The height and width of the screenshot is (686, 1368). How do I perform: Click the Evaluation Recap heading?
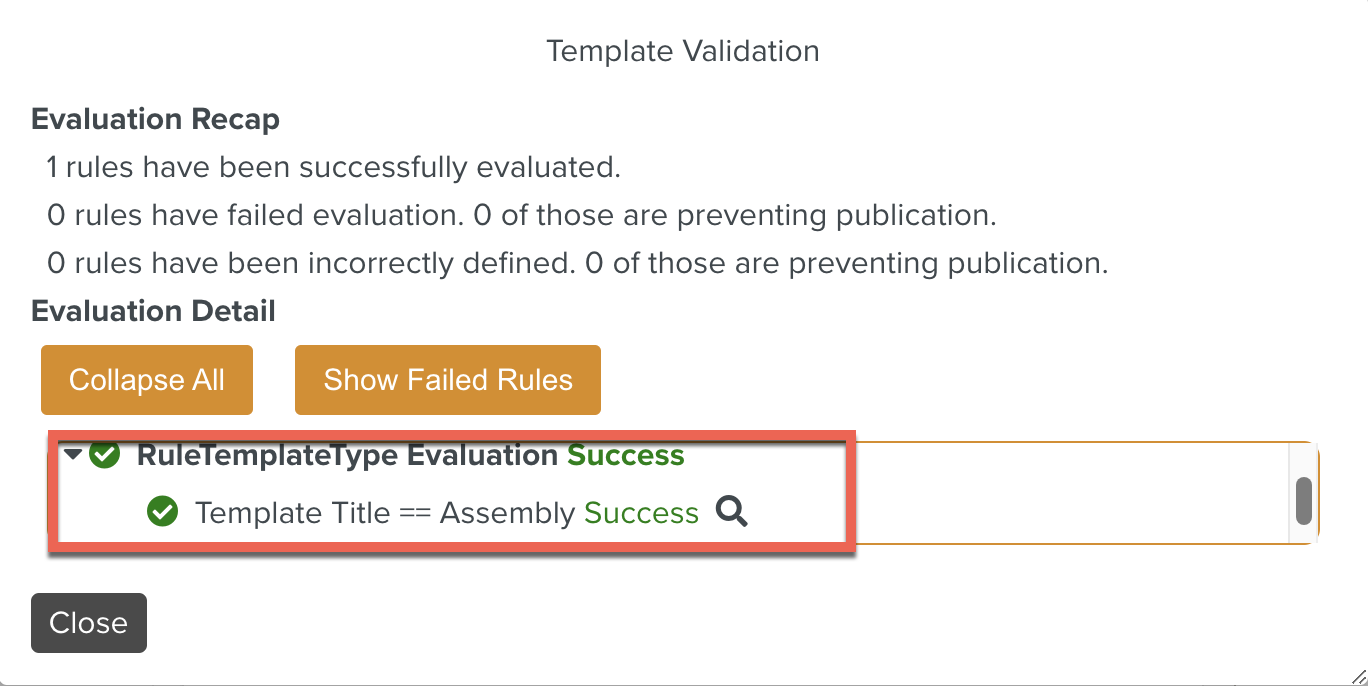coord(155,120)
